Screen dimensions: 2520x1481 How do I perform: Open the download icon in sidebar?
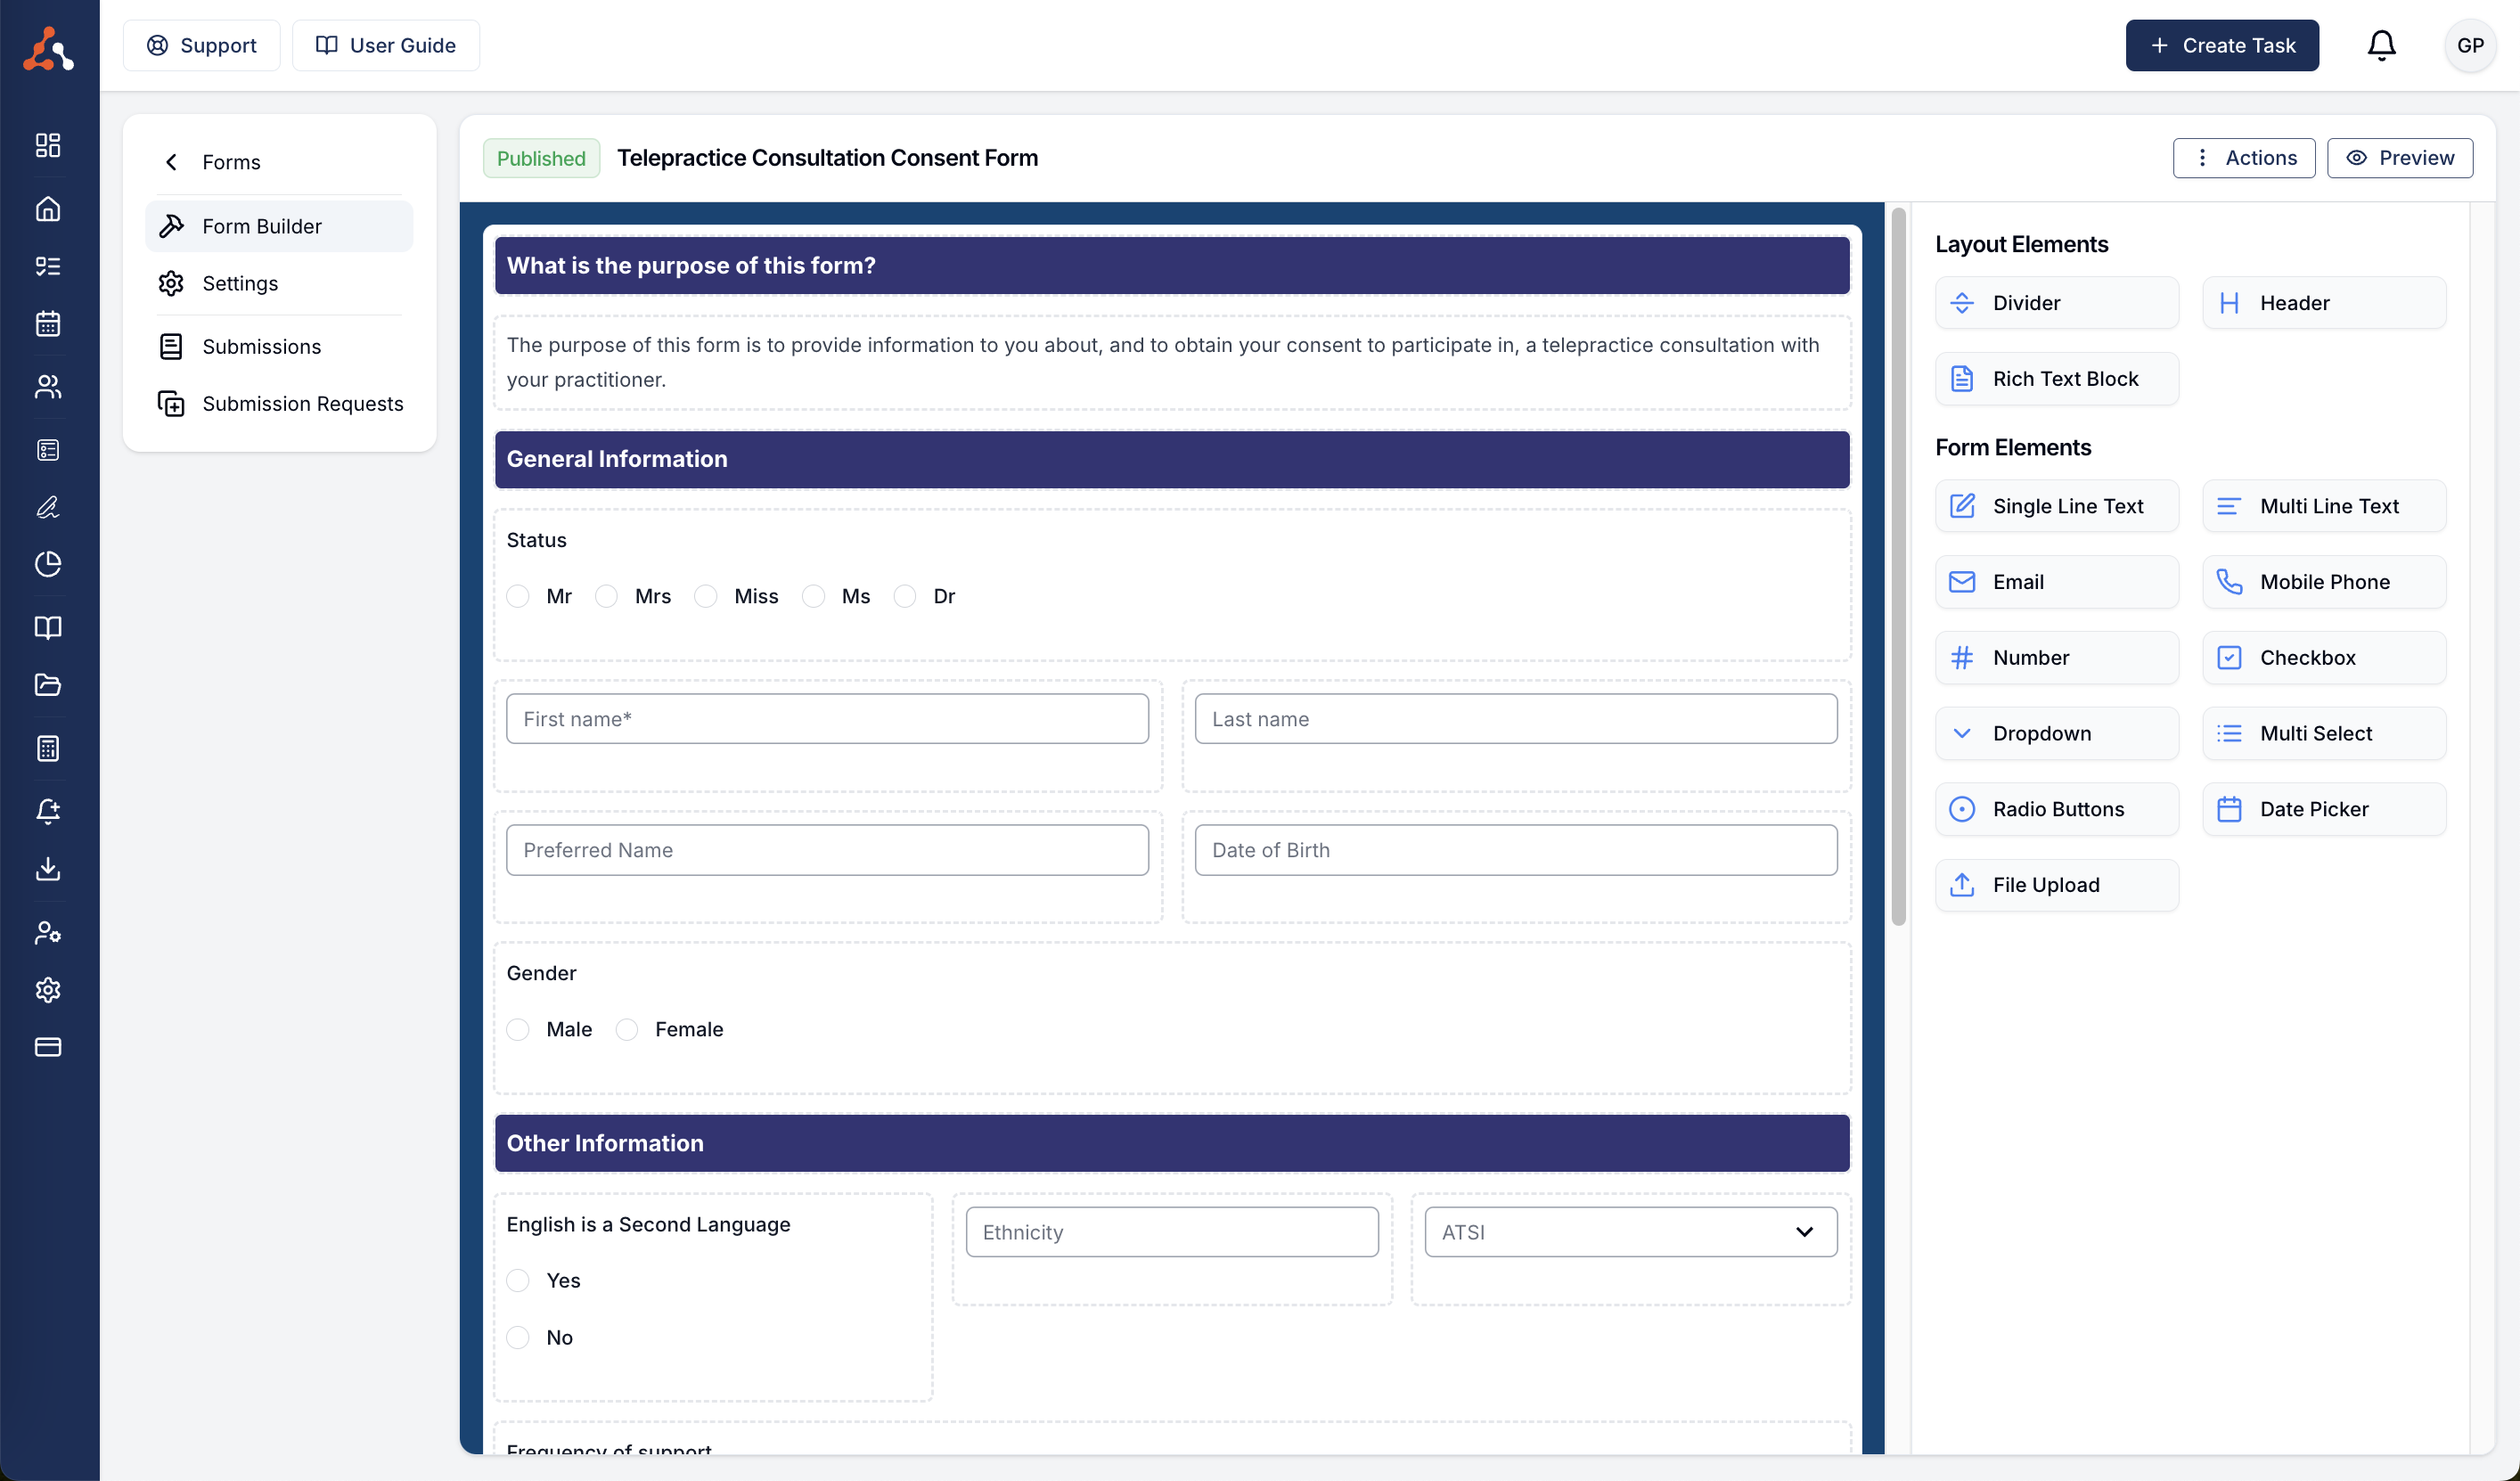coord(48,868)
